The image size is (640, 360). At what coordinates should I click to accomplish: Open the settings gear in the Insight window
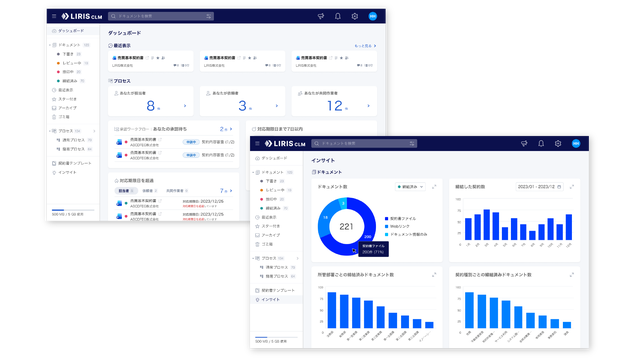(x=558, y=144)
